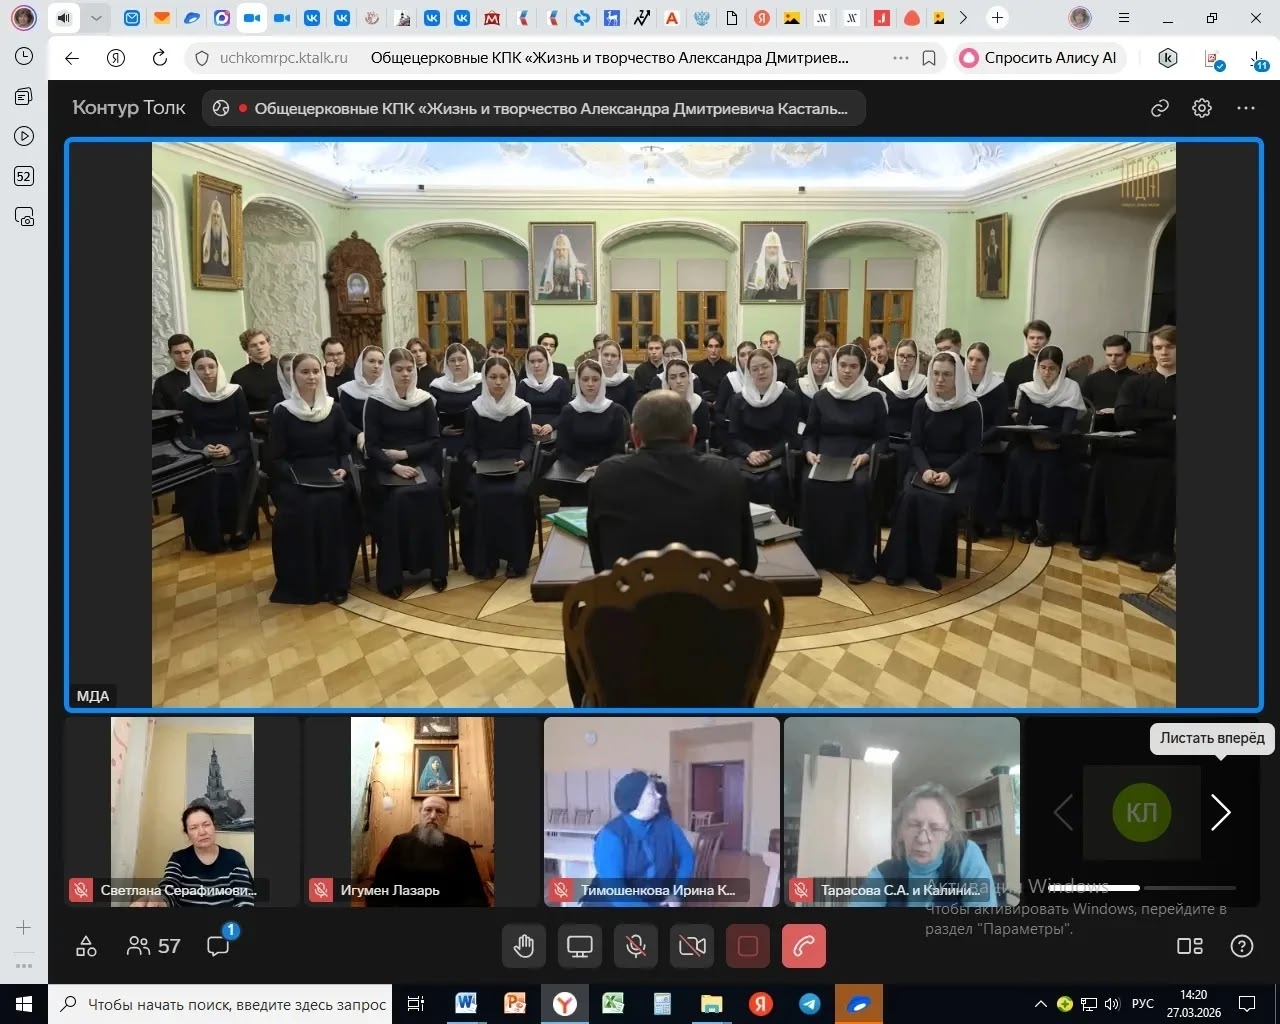Toggle the camera on or off

click(692, 946)
